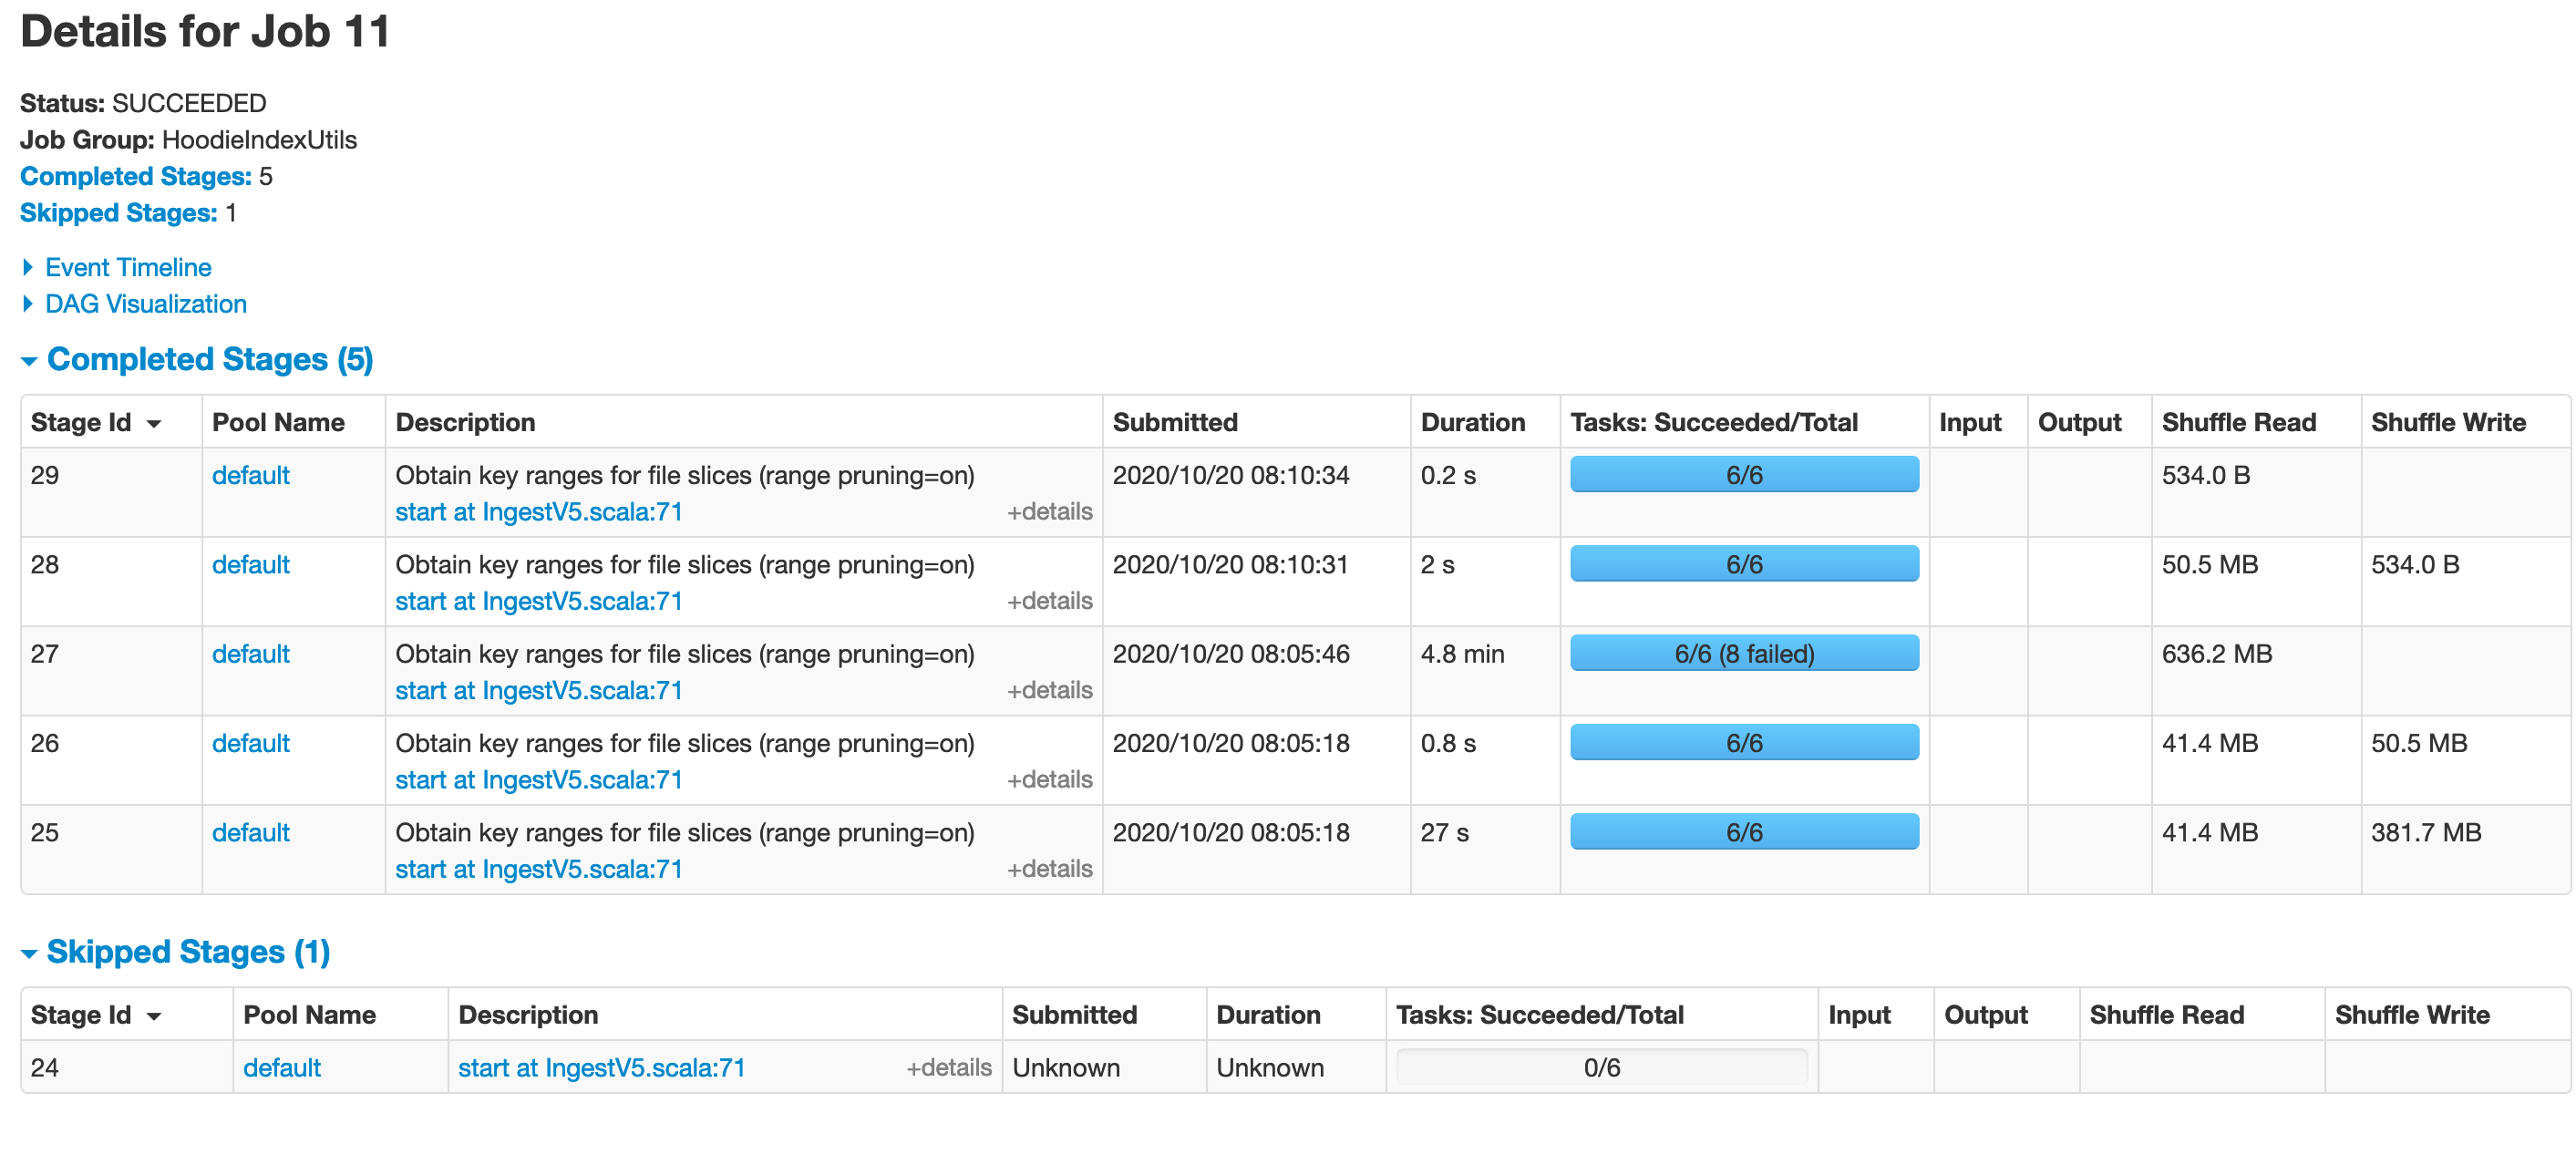Select submitted time 2020/10/20 08:10:34
2576x1165 pixels.
point(1230,475)
